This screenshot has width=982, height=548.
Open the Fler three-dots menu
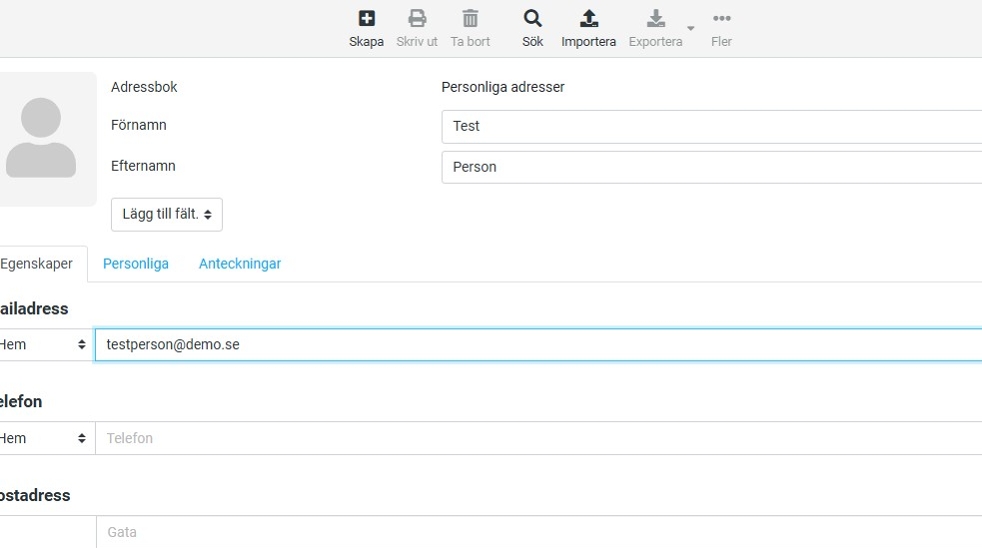click(x=721, y=19)
